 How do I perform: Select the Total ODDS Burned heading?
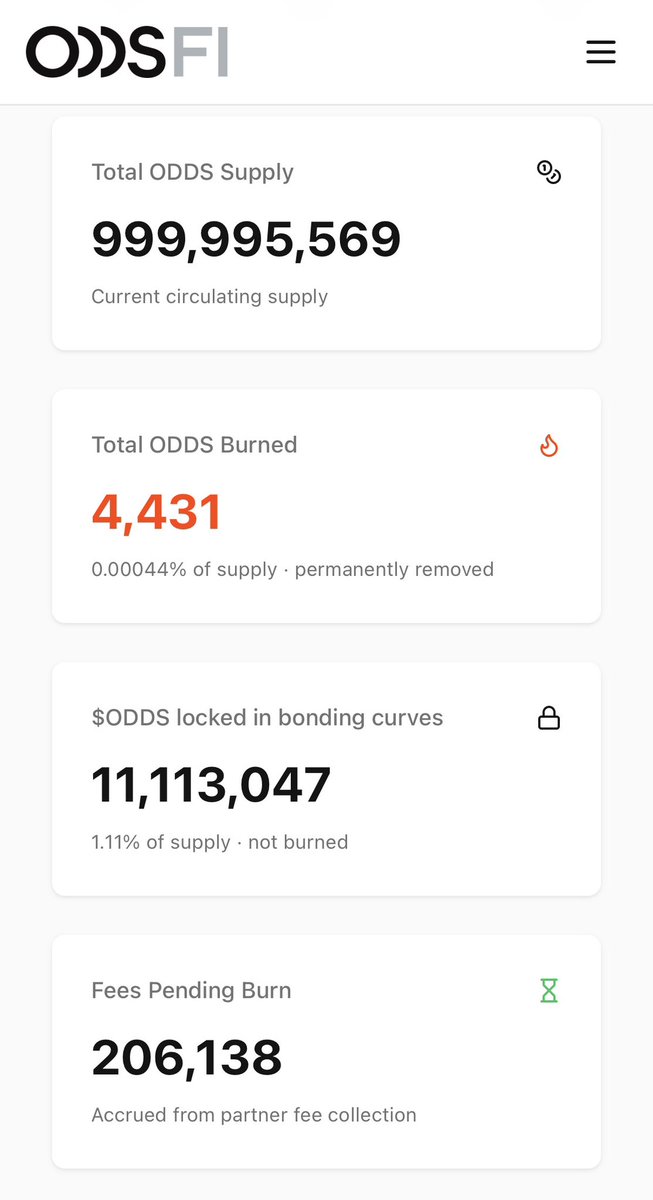coord(194,445)
